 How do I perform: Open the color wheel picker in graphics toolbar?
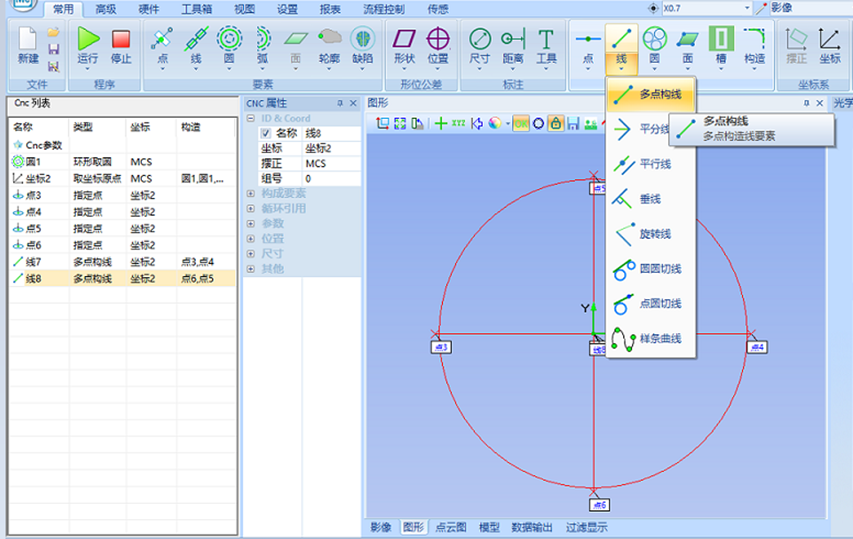click(493, 123)
